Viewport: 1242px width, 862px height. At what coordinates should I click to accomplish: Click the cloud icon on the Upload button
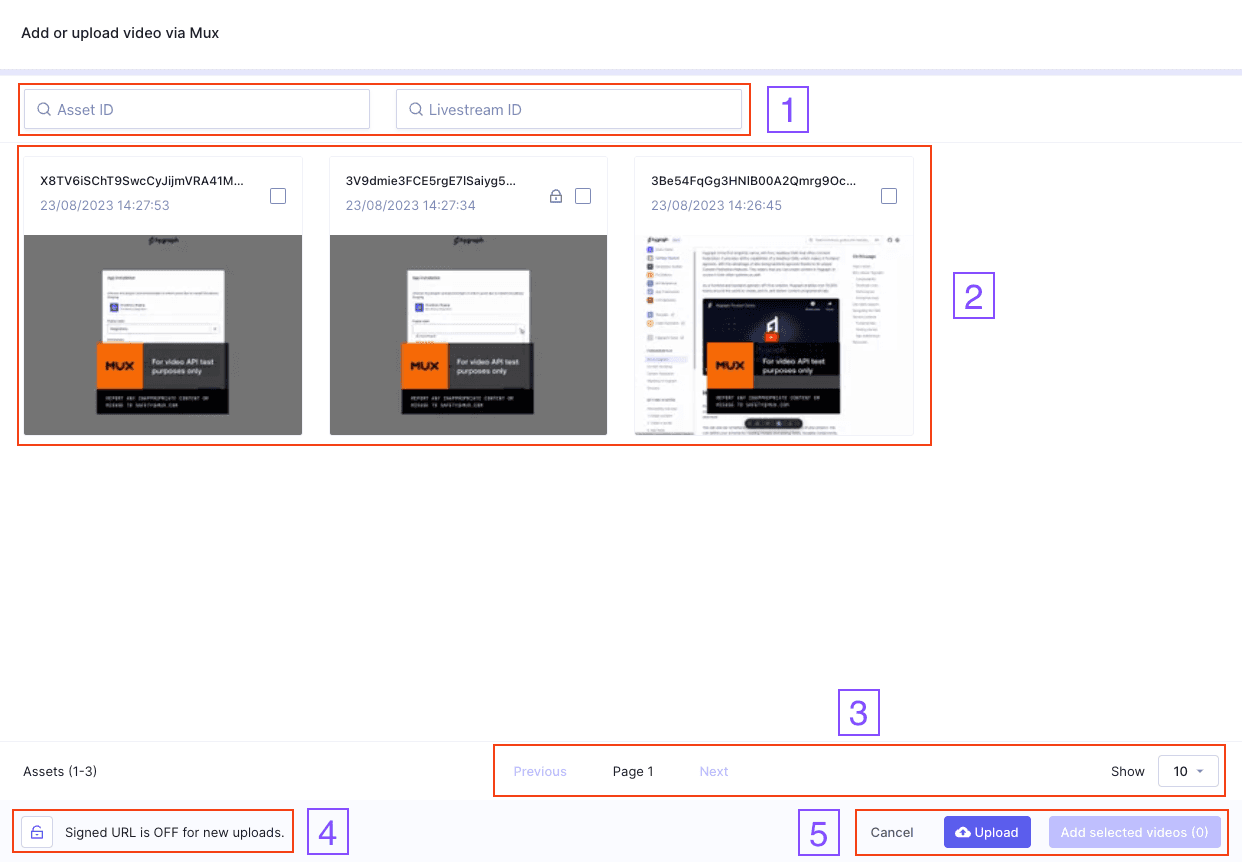coord(963,832)
